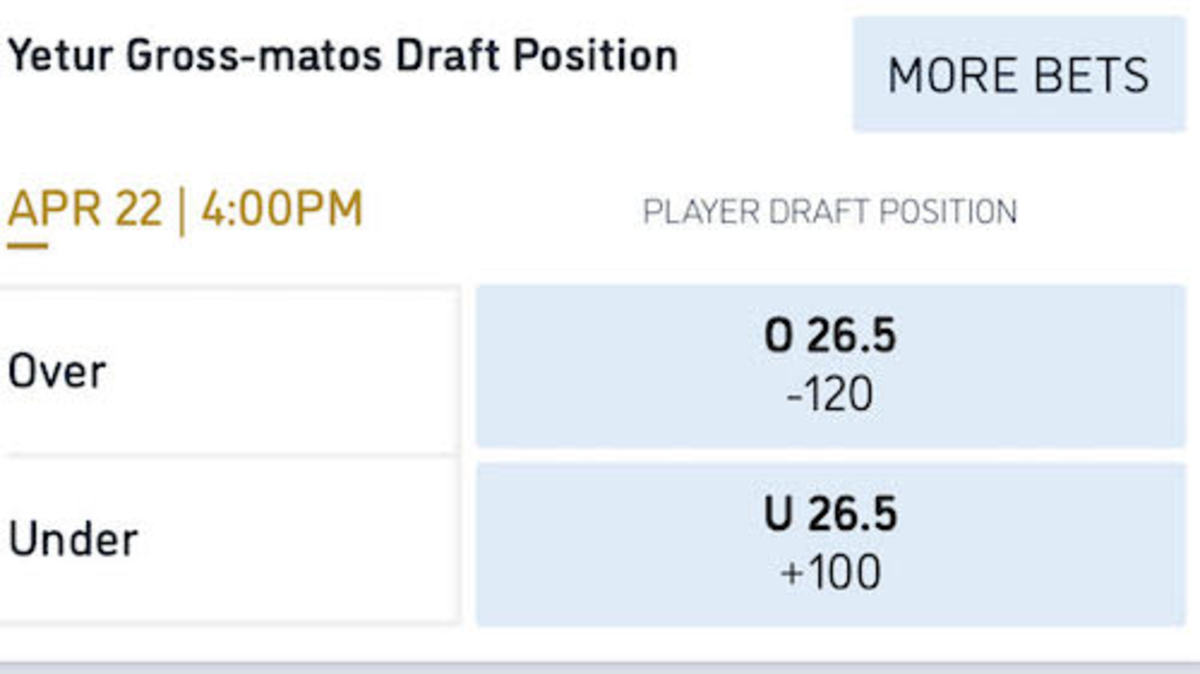This screenshot has width=1200, height=674.
Task: Click the gold underline beneath APR
Action: [x=27, y=244]
